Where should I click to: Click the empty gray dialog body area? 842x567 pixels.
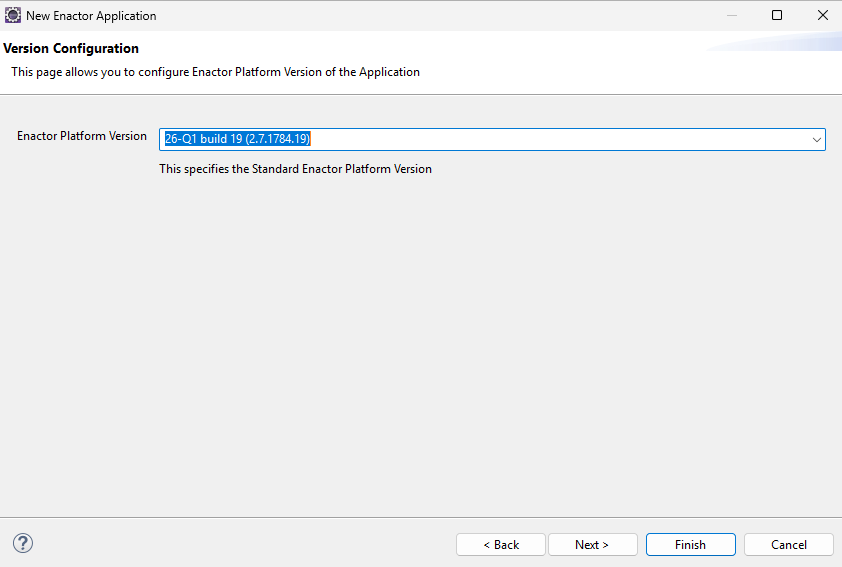(420, 350)
